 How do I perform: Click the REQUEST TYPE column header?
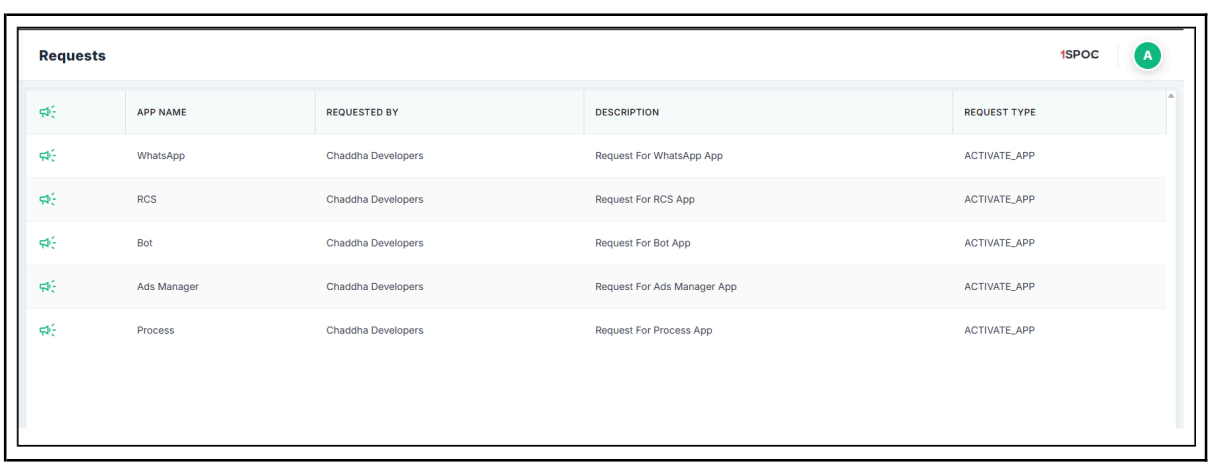click(999, 112)
